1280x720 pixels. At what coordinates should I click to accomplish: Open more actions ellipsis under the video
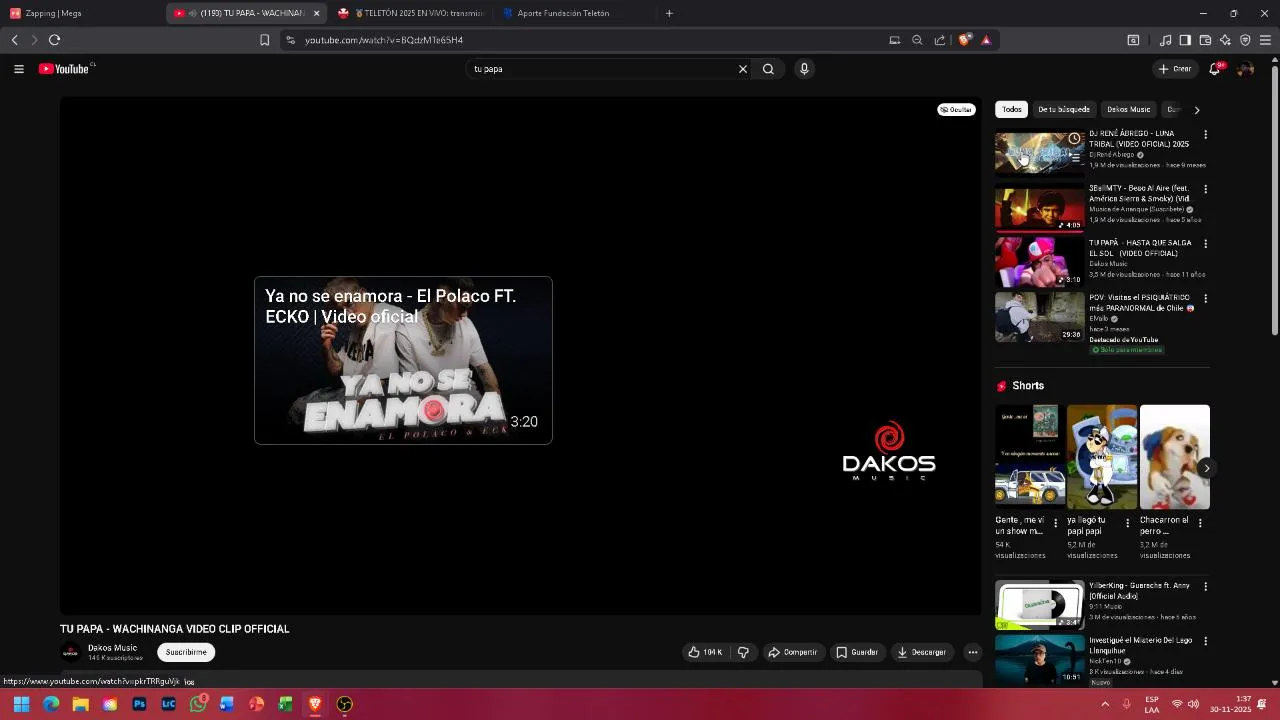972,652
